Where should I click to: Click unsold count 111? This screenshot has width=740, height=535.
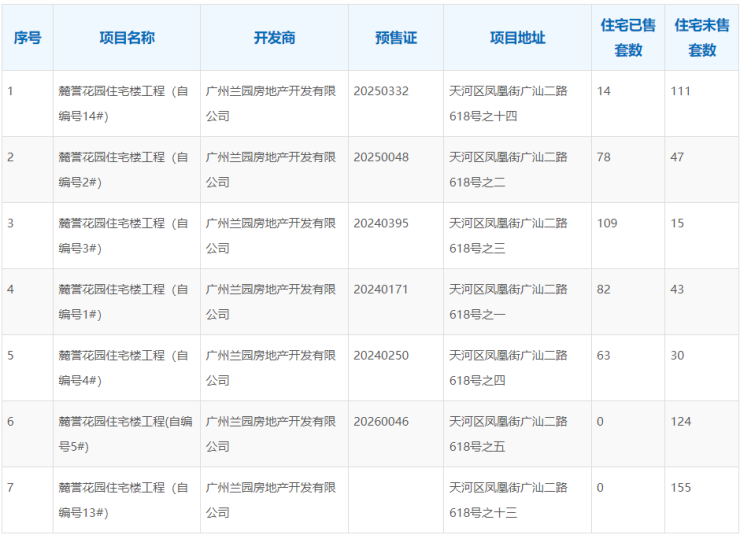click(681, 91)
